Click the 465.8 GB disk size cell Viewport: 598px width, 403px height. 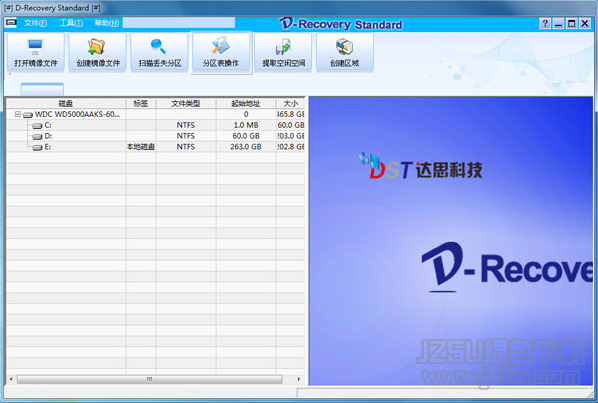point(291,114)
